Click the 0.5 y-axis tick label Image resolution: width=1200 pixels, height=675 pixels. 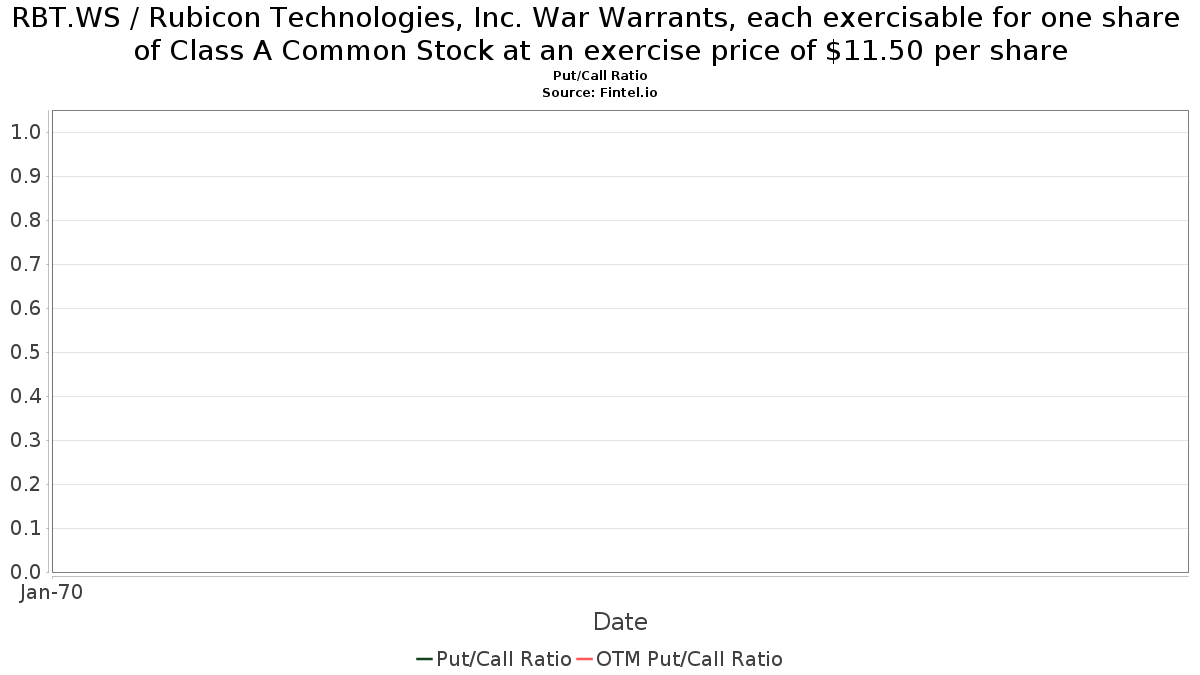click(x=25, y=352)
